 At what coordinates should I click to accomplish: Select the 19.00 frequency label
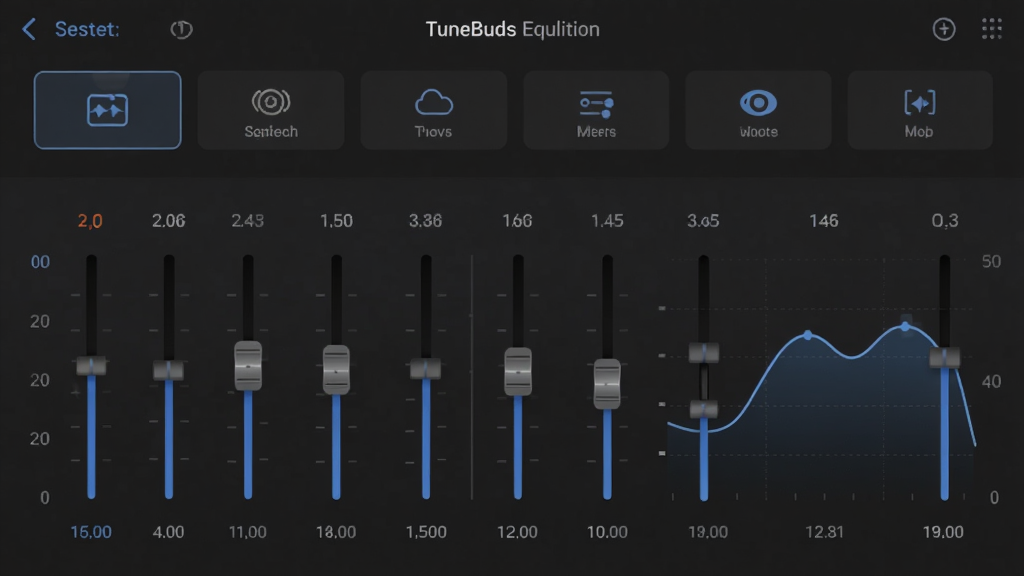[943, 532]
